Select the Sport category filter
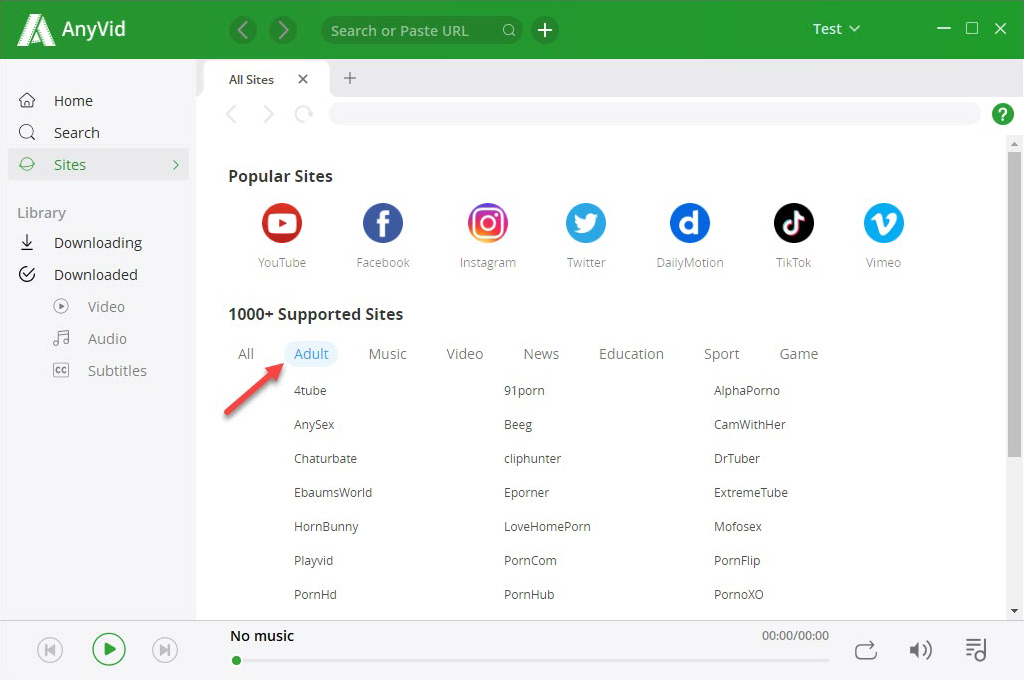This screenshot has height=680, width=1024. [x=721, y=354]
